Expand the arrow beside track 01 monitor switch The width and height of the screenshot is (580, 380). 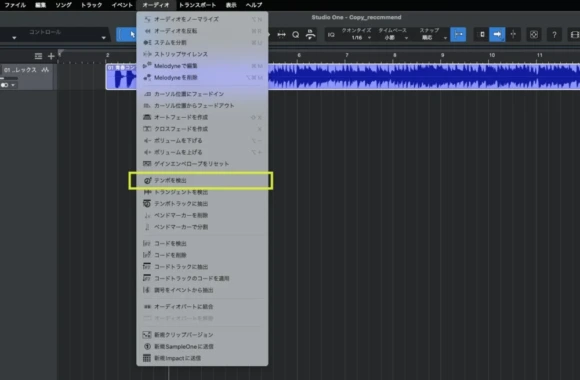13,85
